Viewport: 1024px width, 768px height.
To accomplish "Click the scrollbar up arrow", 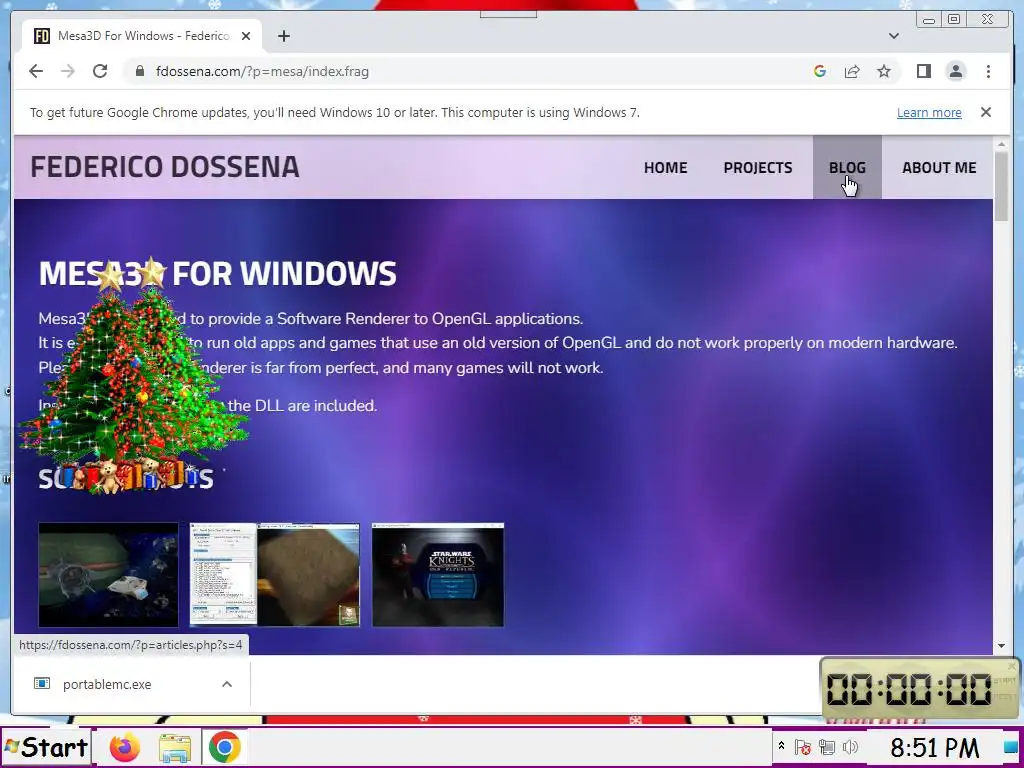I will click(1001, 143).
